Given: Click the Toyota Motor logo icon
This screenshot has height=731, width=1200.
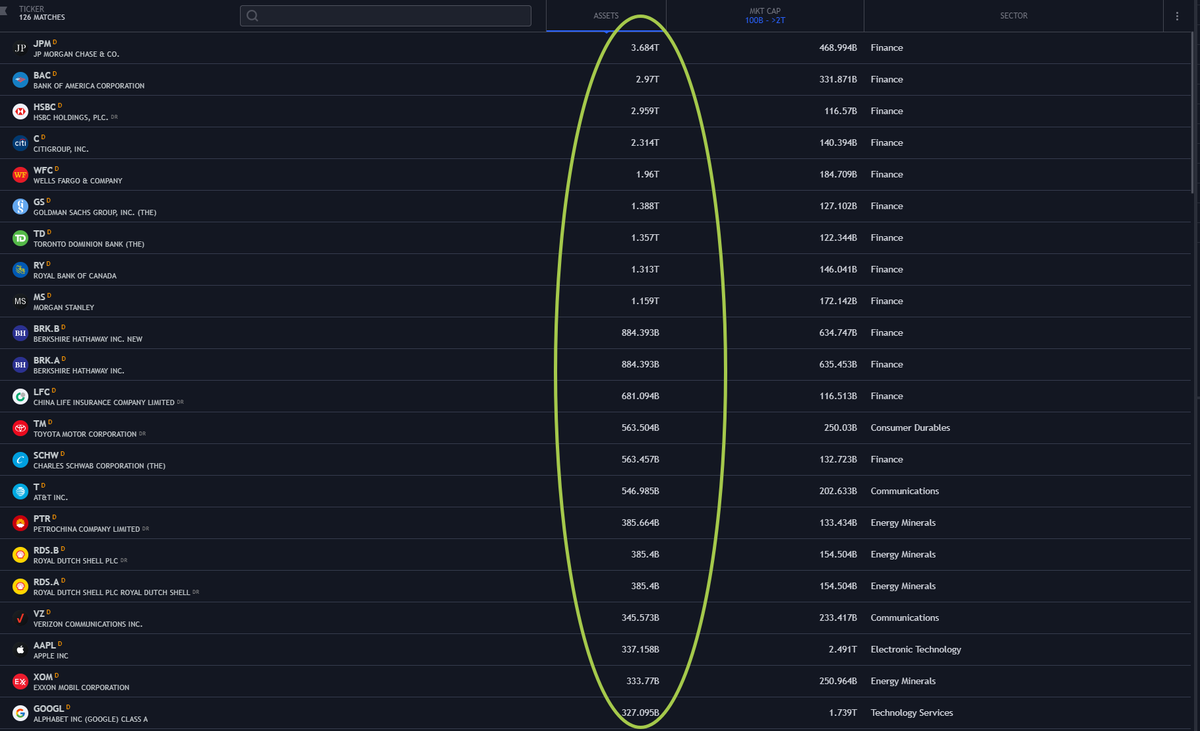Looking at the screenshot, I should point(20,428).
